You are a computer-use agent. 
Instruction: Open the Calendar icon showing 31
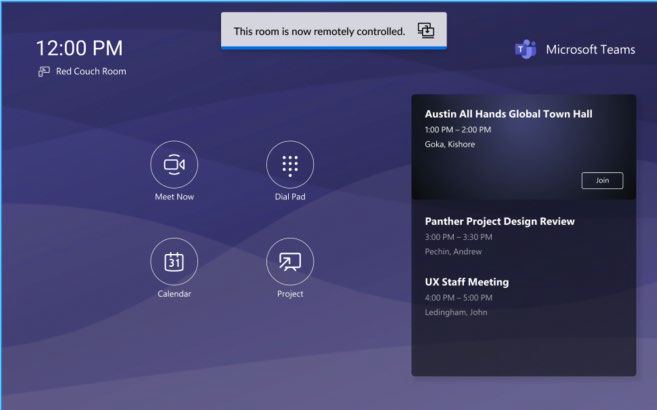tap(174, 262)
